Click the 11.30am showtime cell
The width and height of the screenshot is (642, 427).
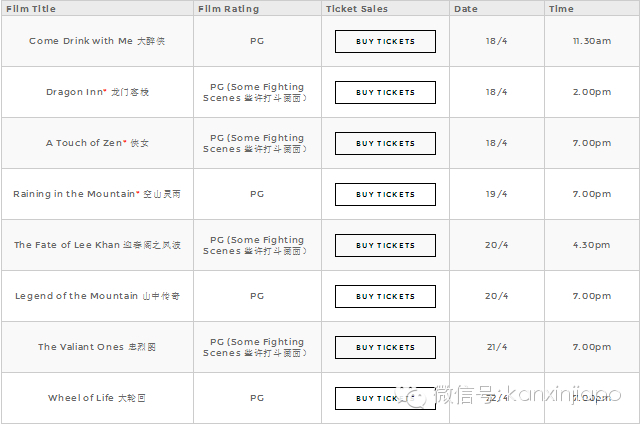point(592,42)
